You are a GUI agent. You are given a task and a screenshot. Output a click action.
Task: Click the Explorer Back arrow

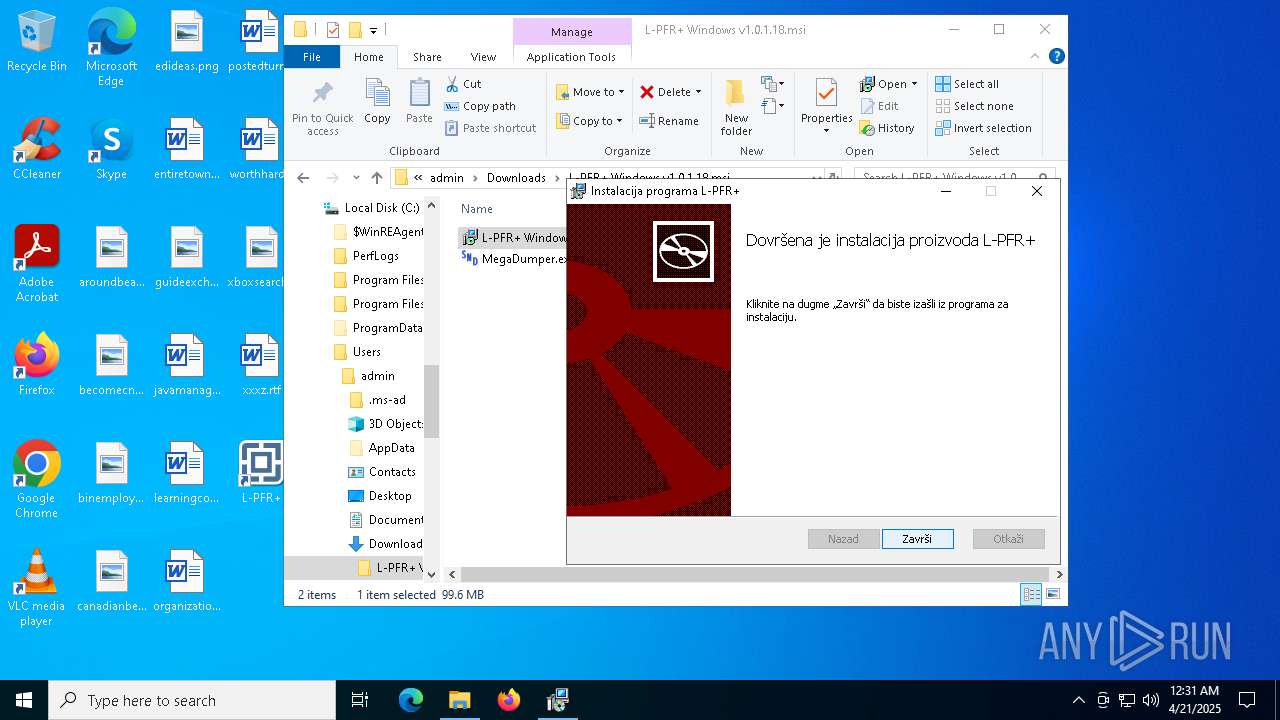coord(304,178)
